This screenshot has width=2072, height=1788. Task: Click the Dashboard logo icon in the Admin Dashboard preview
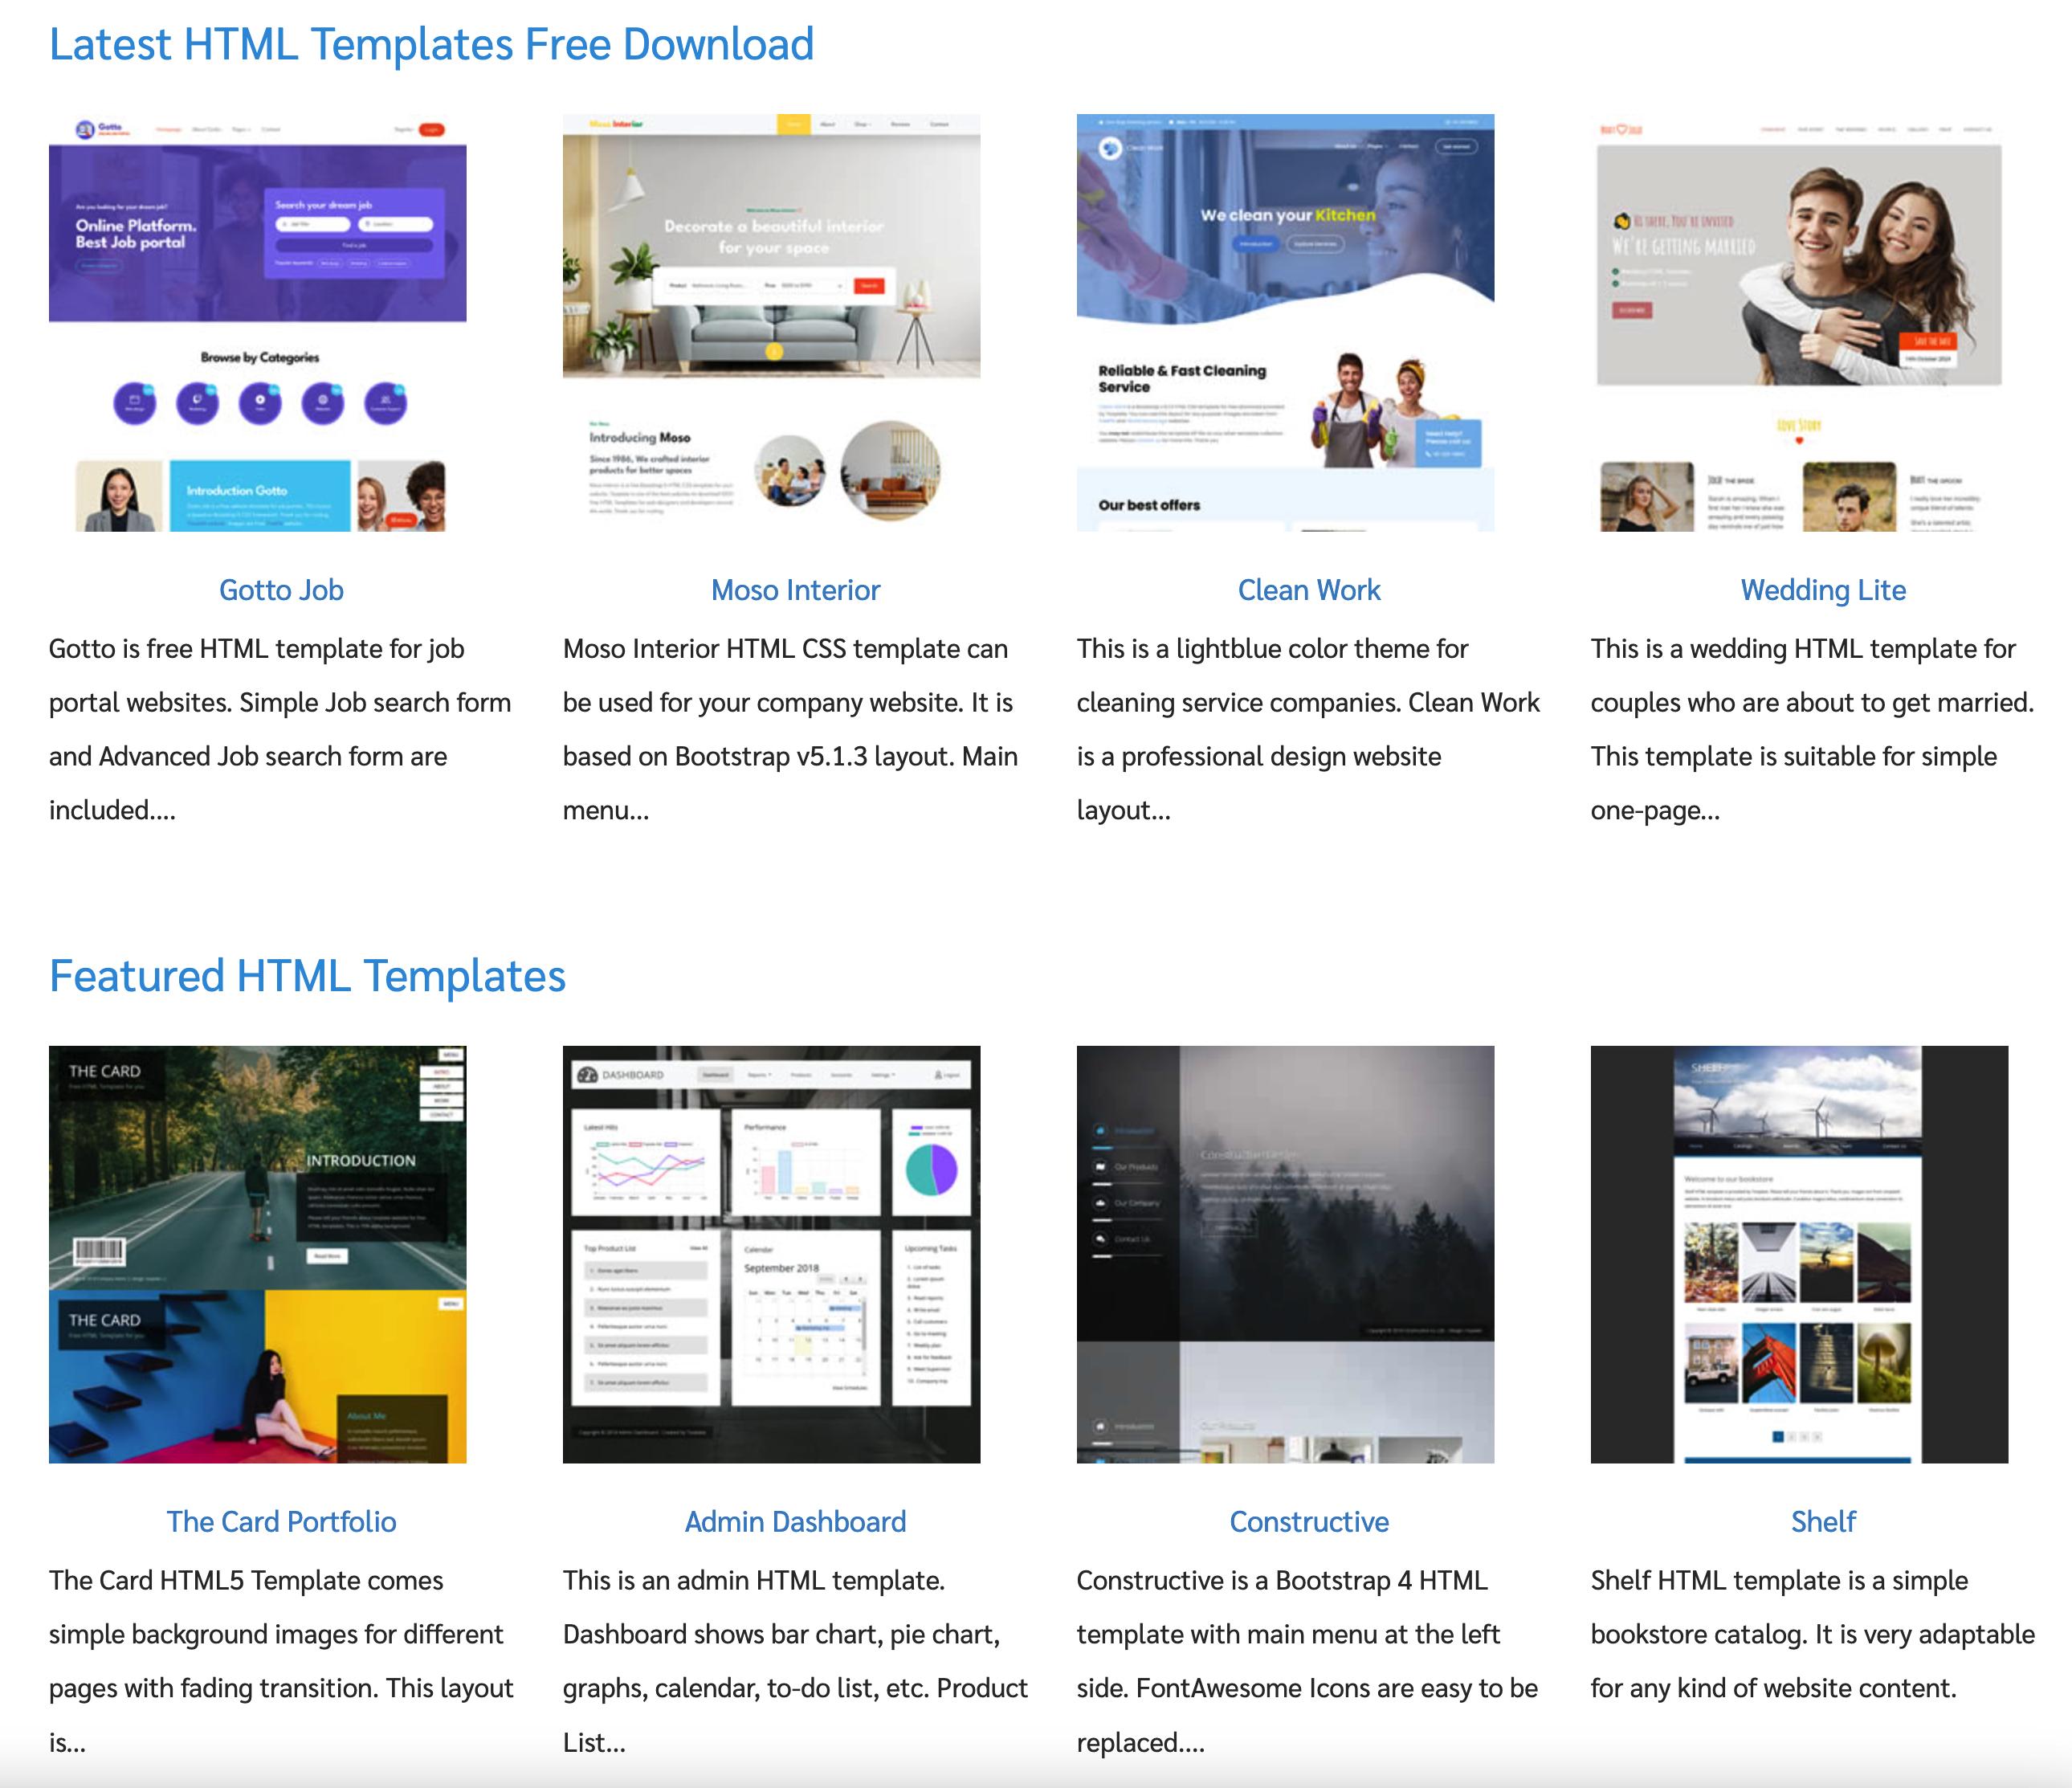[588, 1076]
